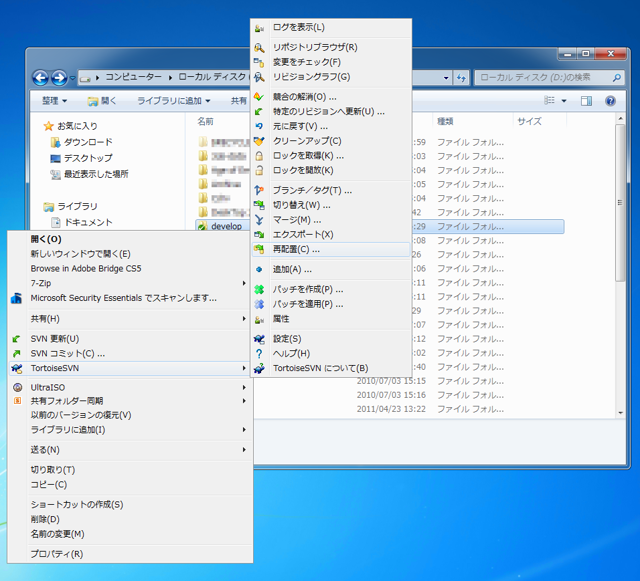Click the cleanup icon beside クリーンアップ

[259, 141]
